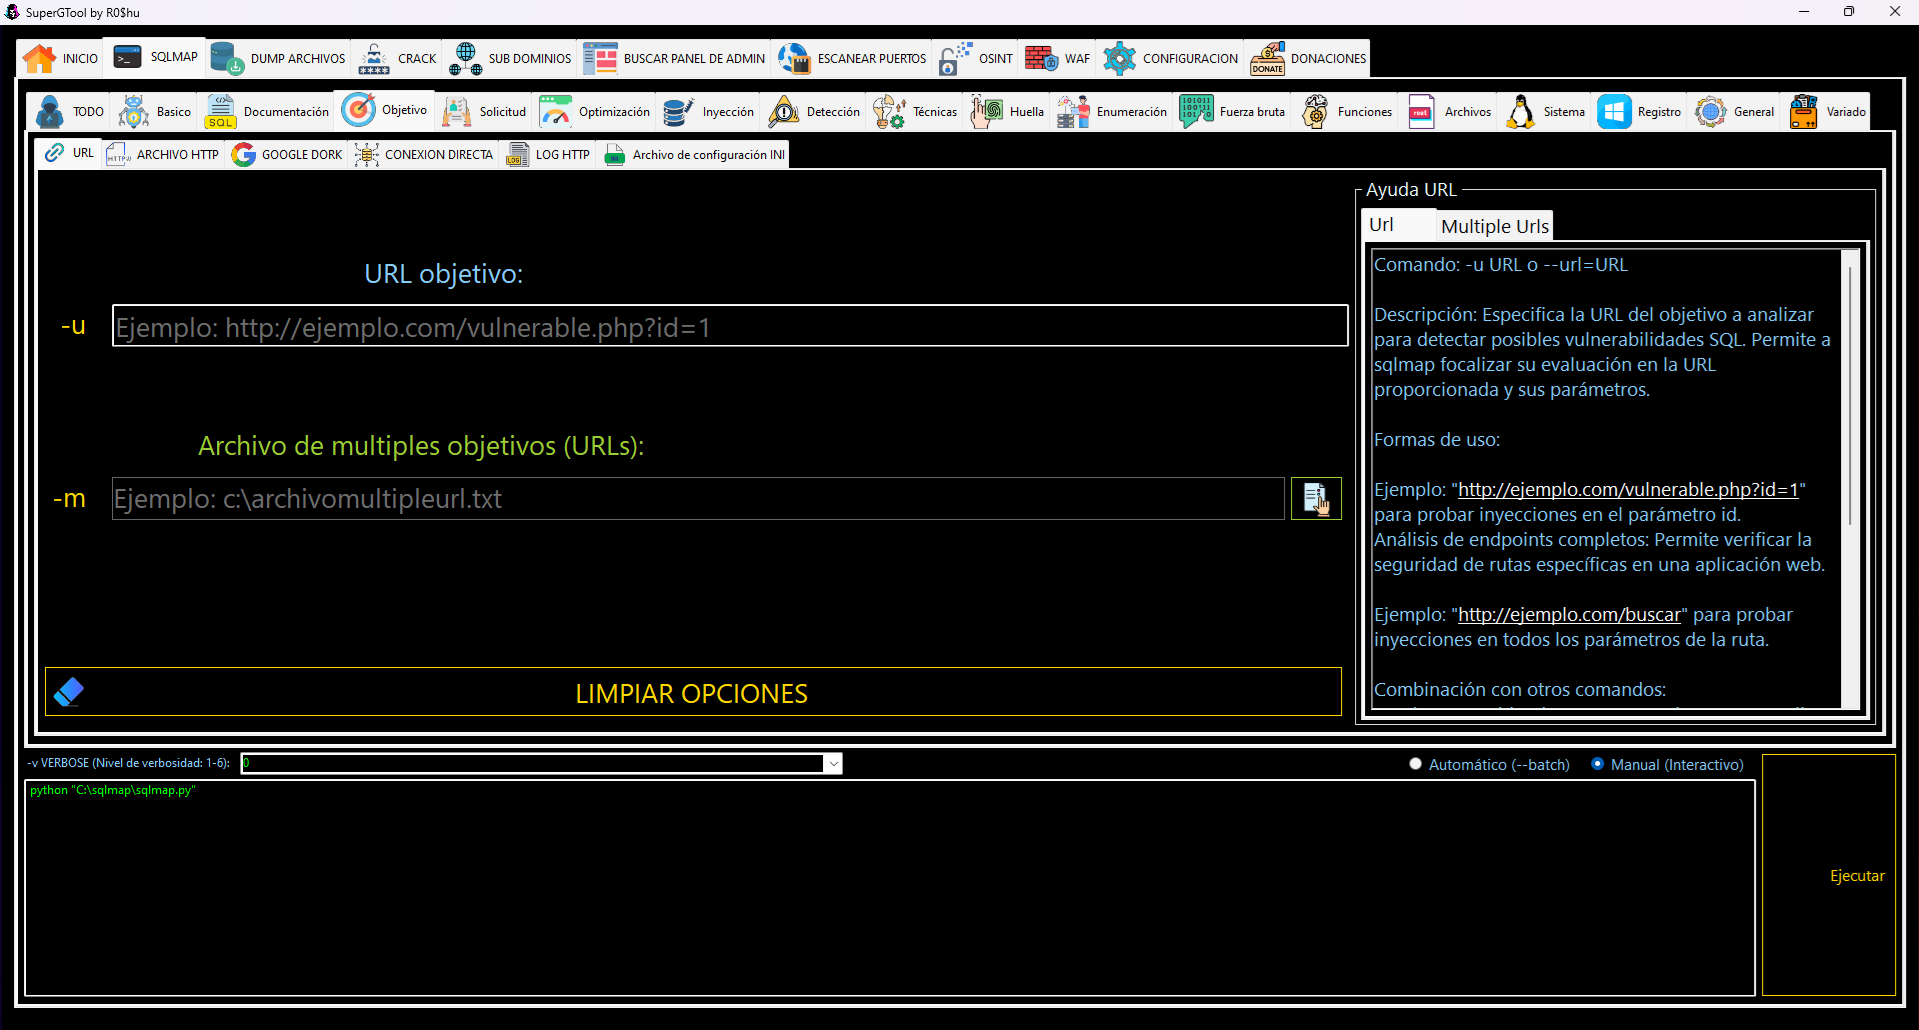
Task: Select the TODO options tab
Action: click(x=69, y=112)
